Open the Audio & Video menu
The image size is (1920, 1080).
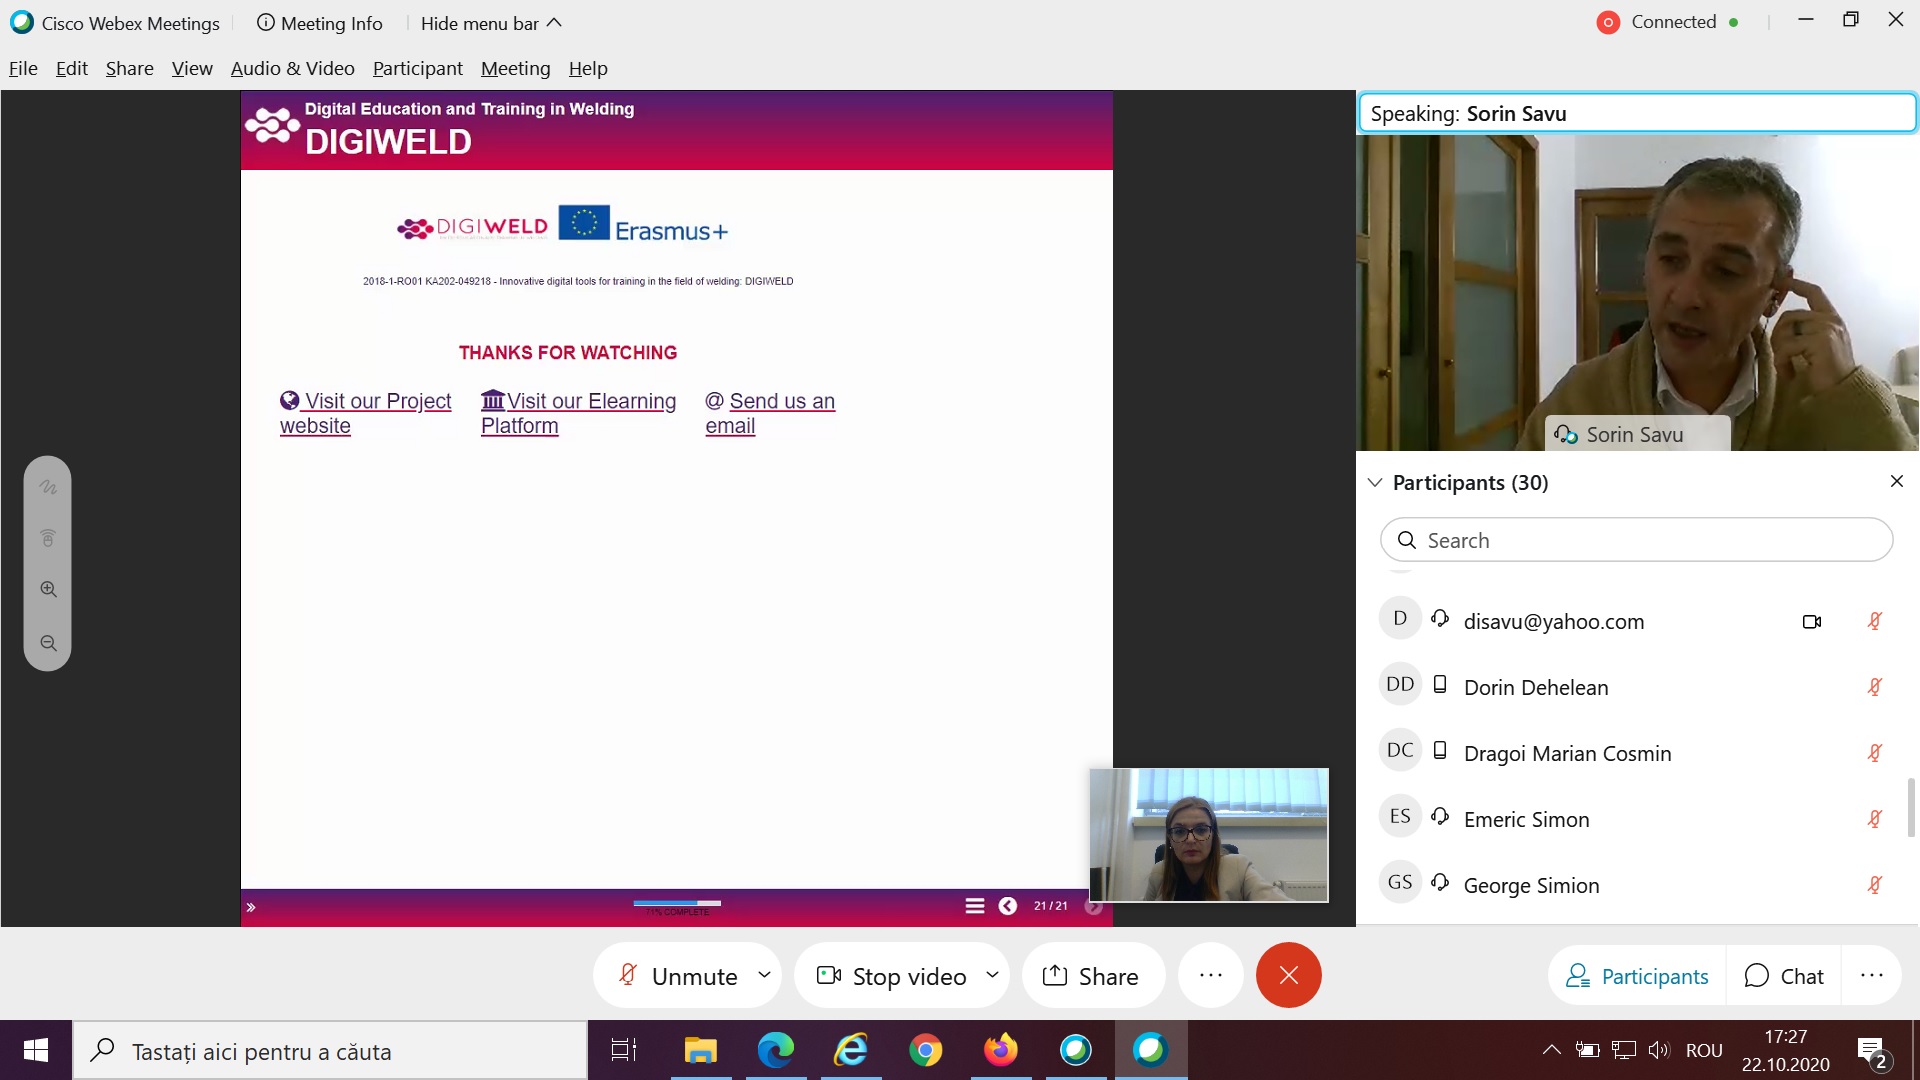pos(292,68)
